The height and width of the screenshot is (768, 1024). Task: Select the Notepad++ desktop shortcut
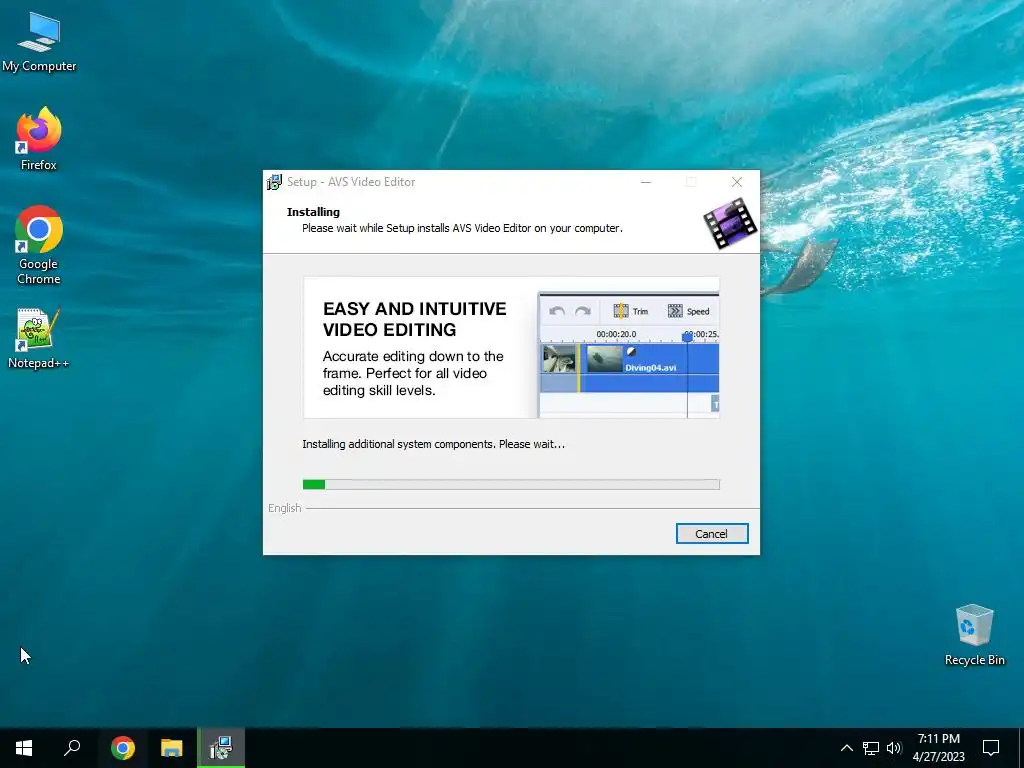click(x=39, y=338)
